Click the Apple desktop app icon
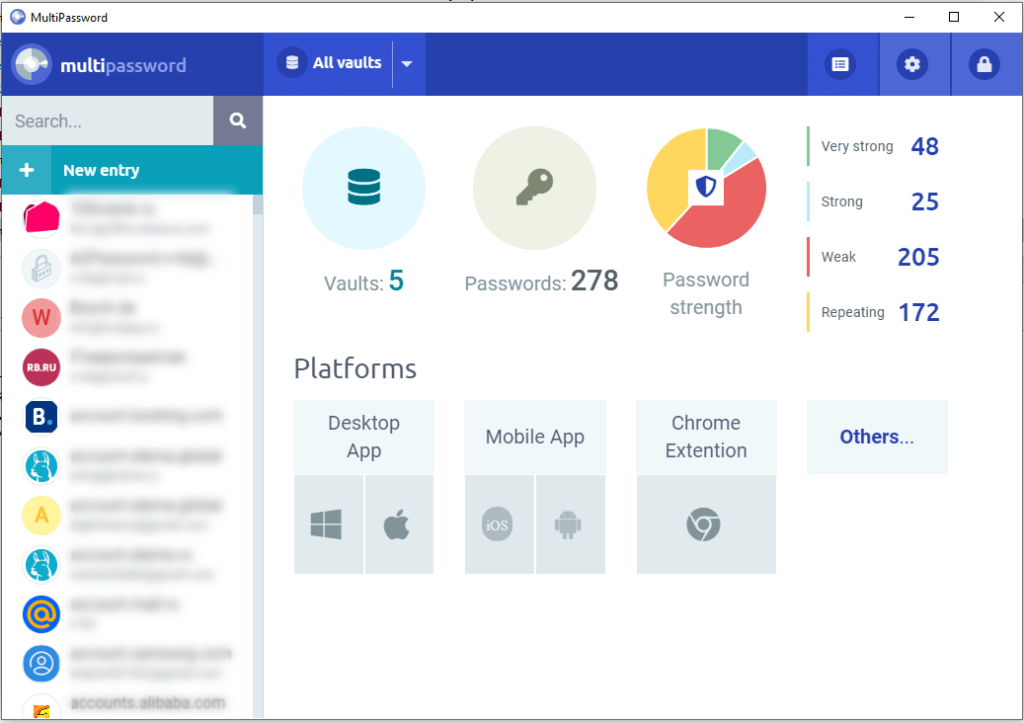The width and height of the screenshot is (1024, 723). click(399, 524)
